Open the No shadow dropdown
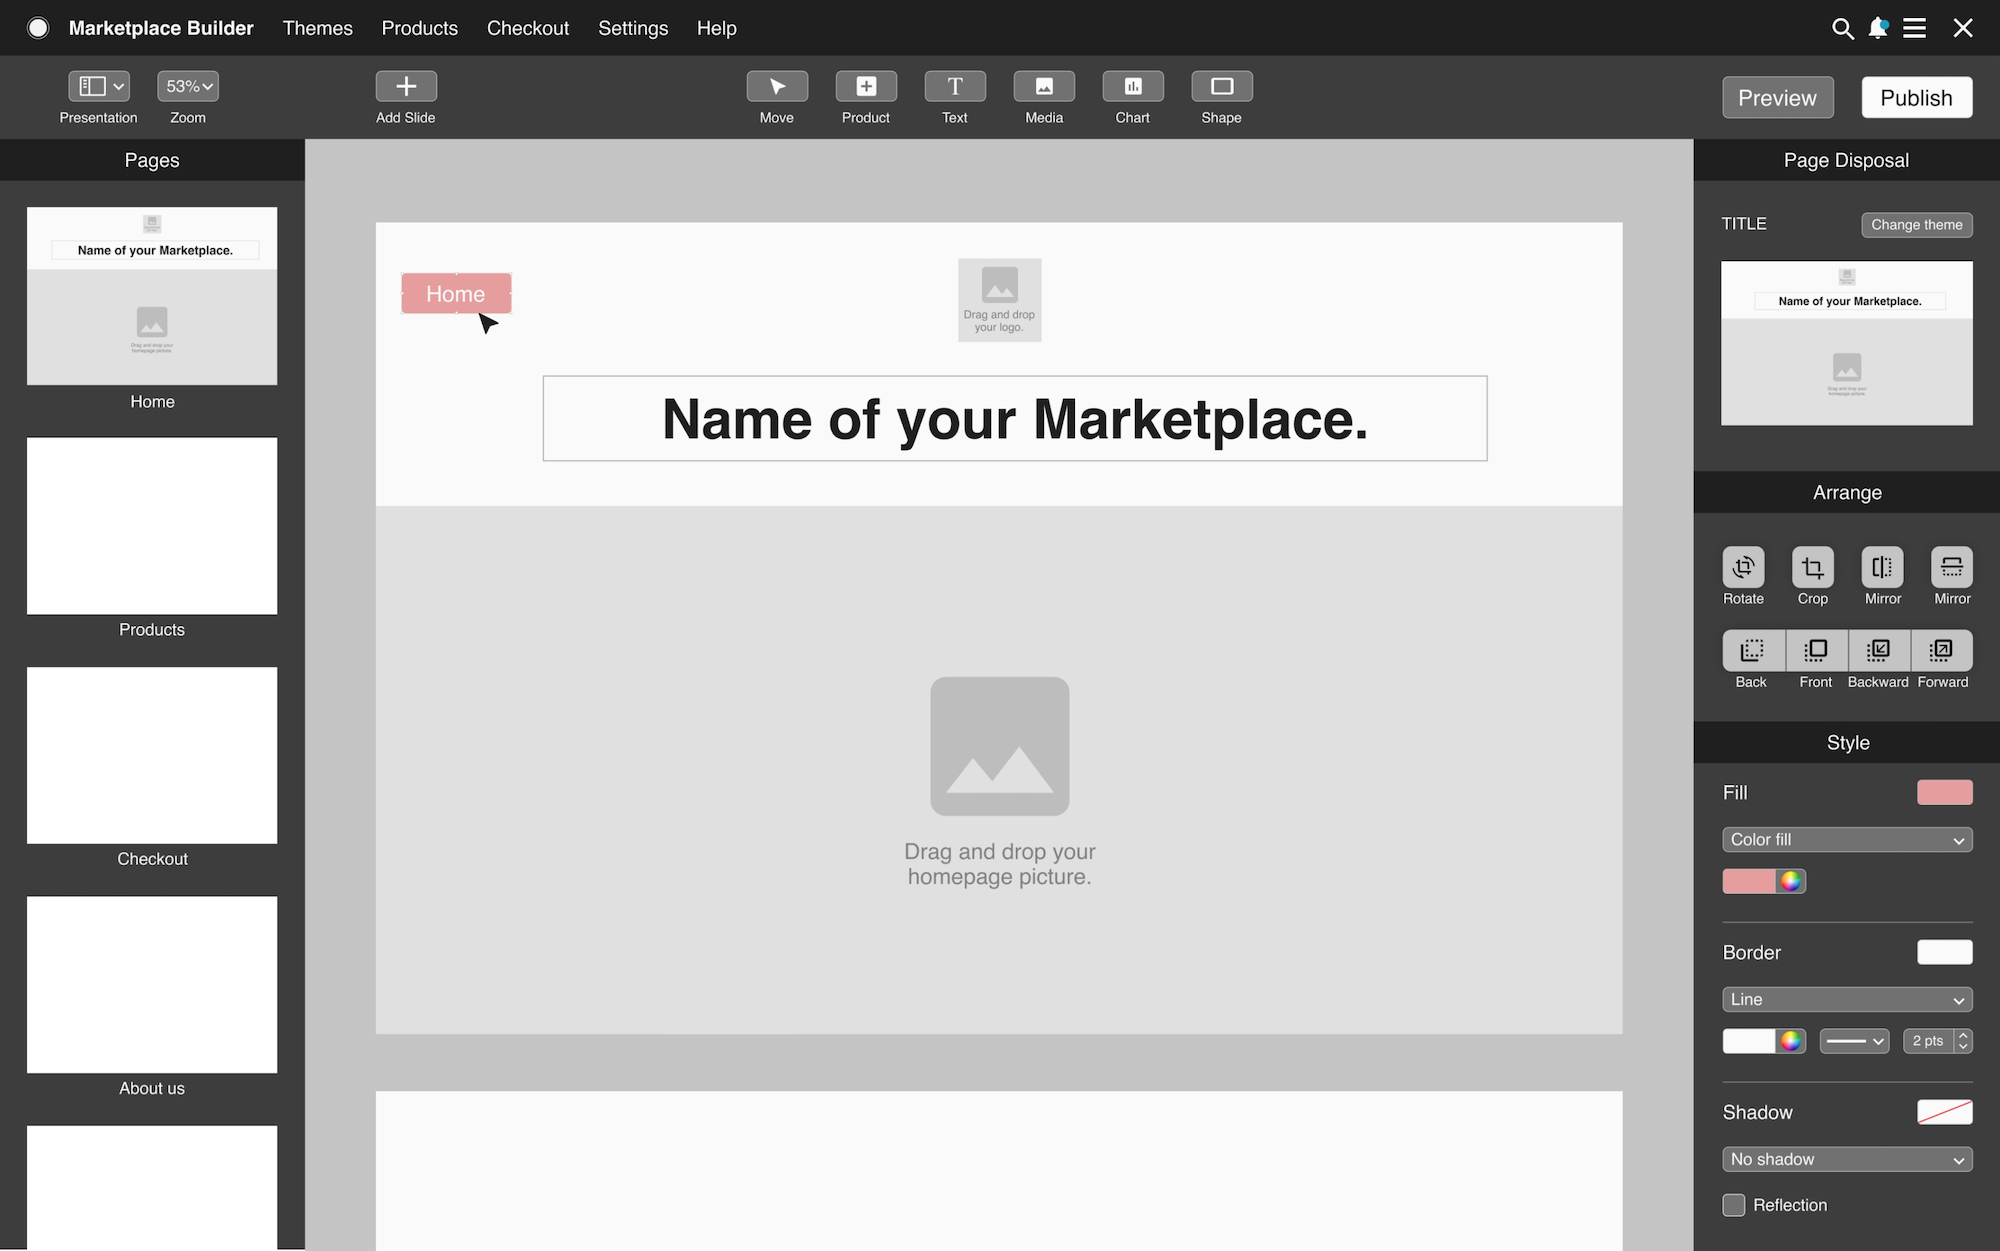This screenshot has height=1251, width=2000. point(1846,1159)
